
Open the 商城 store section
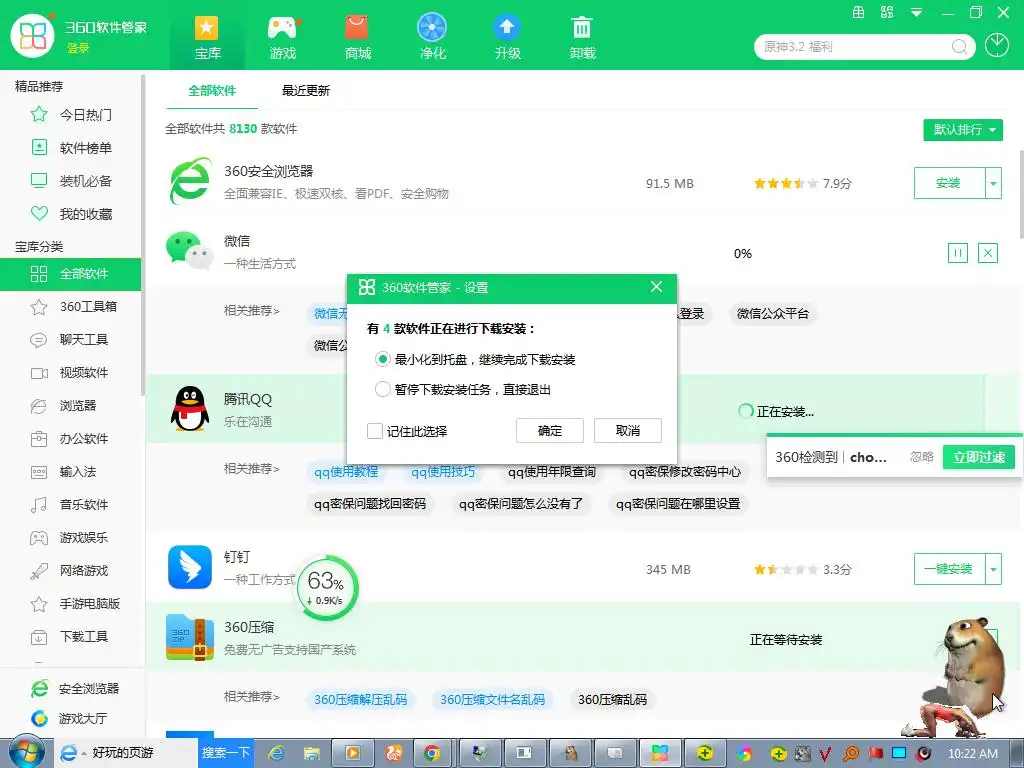click(357, 37)
